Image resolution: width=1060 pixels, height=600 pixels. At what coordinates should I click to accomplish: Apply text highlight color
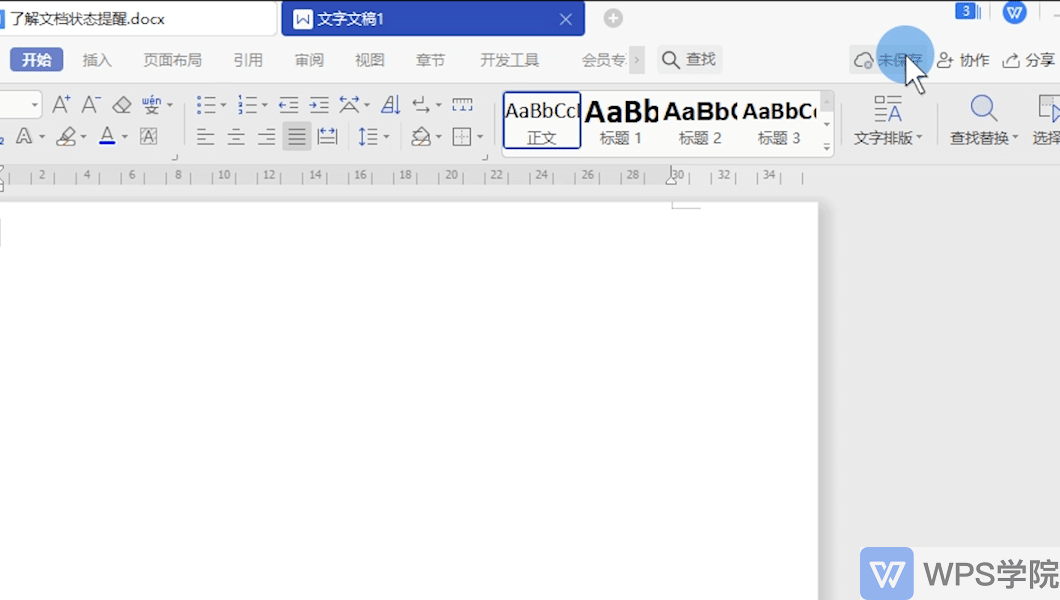pyautogui.click(x=66, y=137)
